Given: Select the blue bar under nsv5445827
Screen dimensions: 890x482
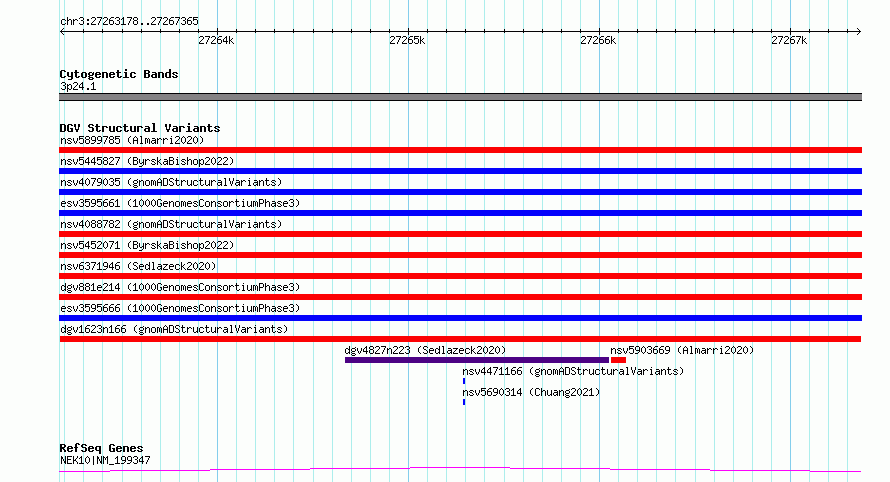Looking at the screenshot, I should [x=460, y=171].
